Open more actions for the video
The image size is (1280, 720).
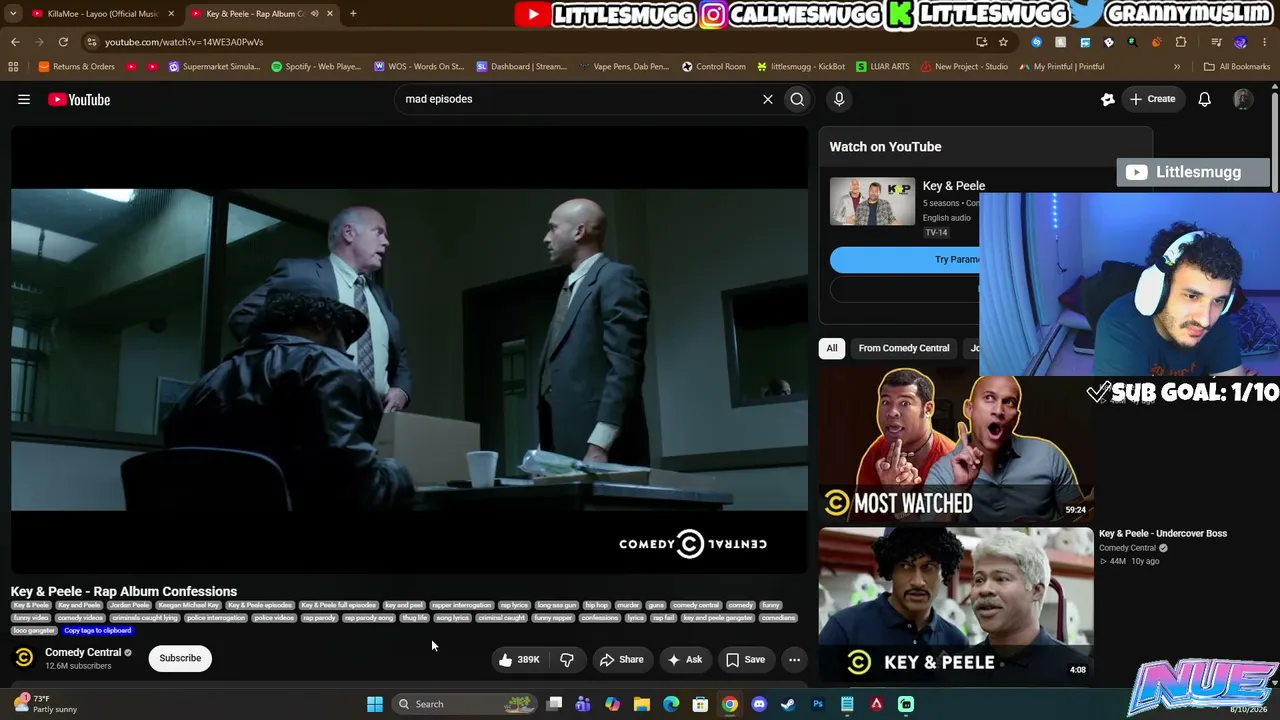pyautogui.click(x=794, y=659)
